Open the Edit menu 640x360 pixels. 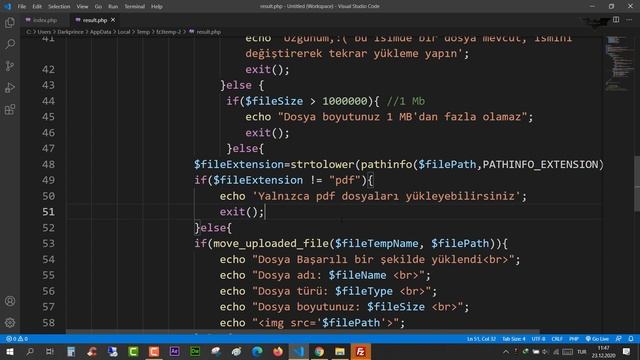37,7
